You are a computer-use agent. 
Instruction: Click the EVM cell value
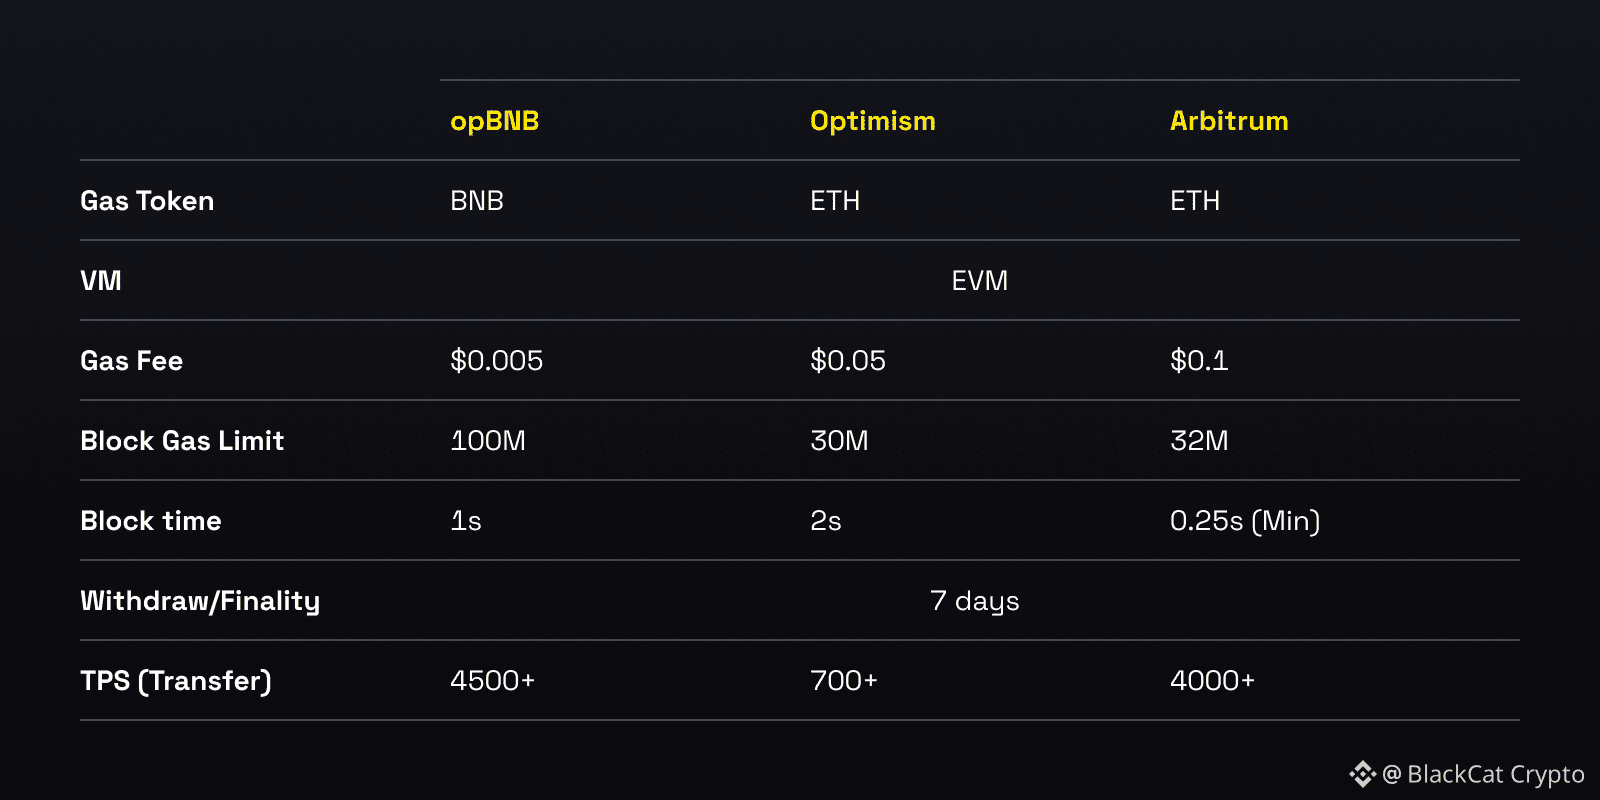pos(980,281)
